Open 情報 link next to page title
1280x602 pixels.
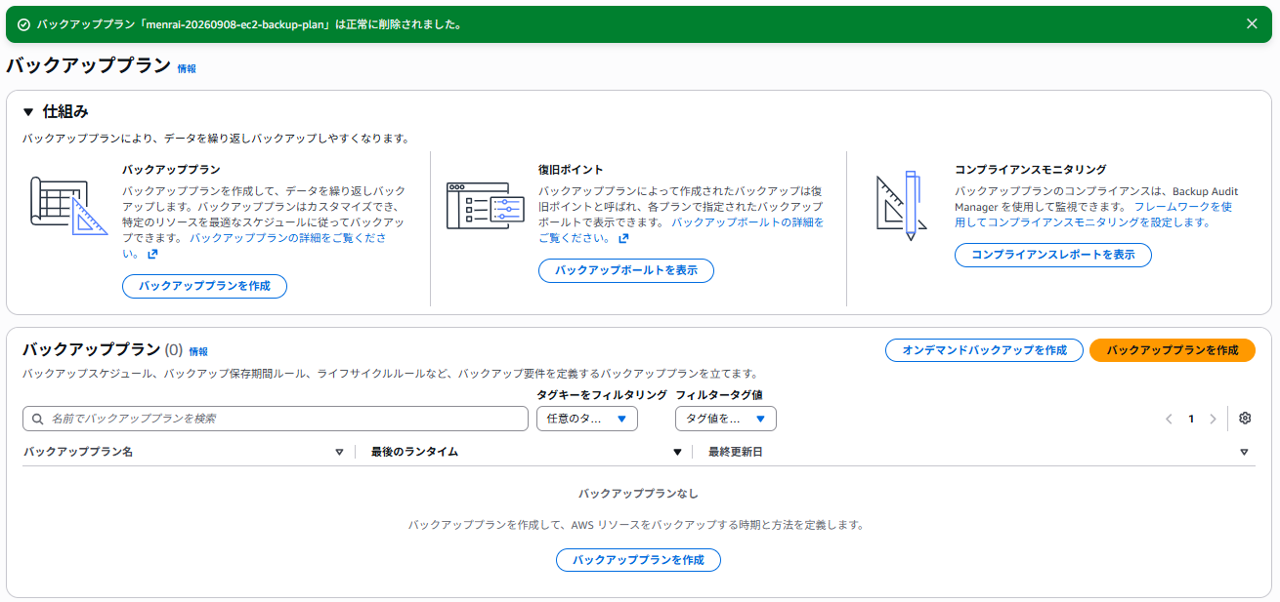pos(187,68)
